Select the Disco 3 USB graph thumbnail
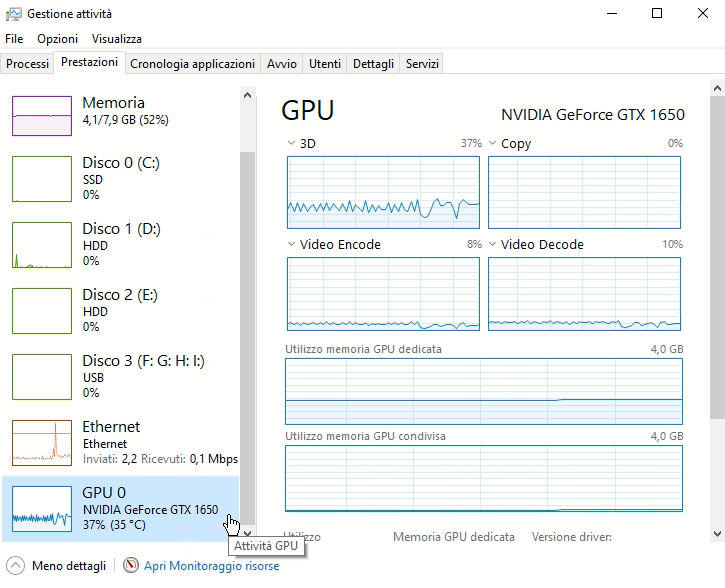The width and height of the screenshot is (725, 588). click(x=42, y=377)
